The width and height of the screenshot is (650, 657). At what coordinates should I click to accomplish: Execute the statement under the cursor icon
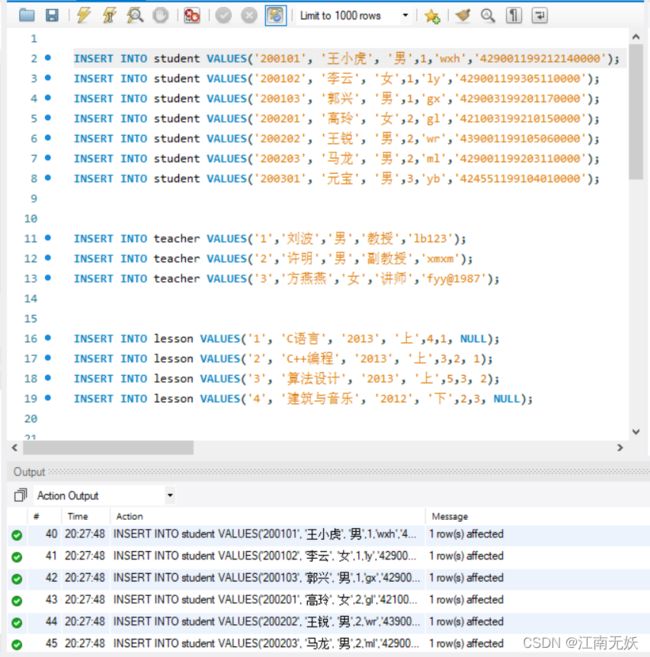point(109,16)
